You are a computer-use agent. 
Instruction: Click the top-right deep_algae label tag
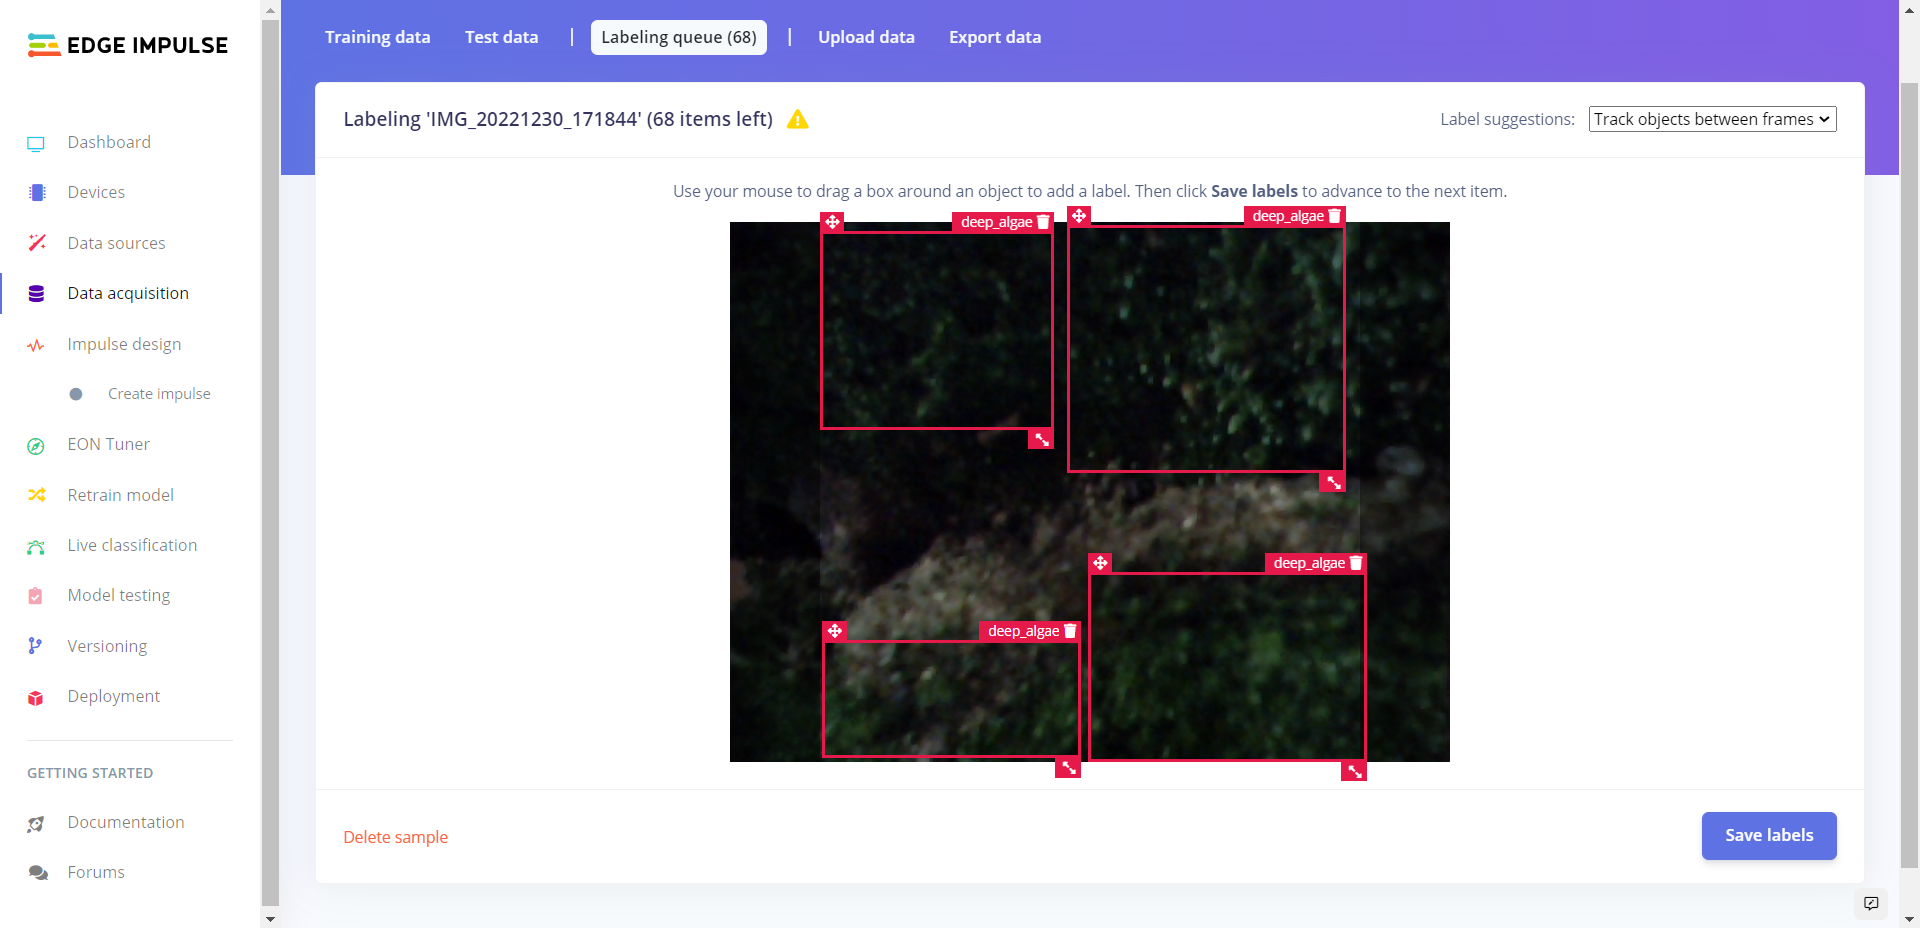[x=1288, y=216]
